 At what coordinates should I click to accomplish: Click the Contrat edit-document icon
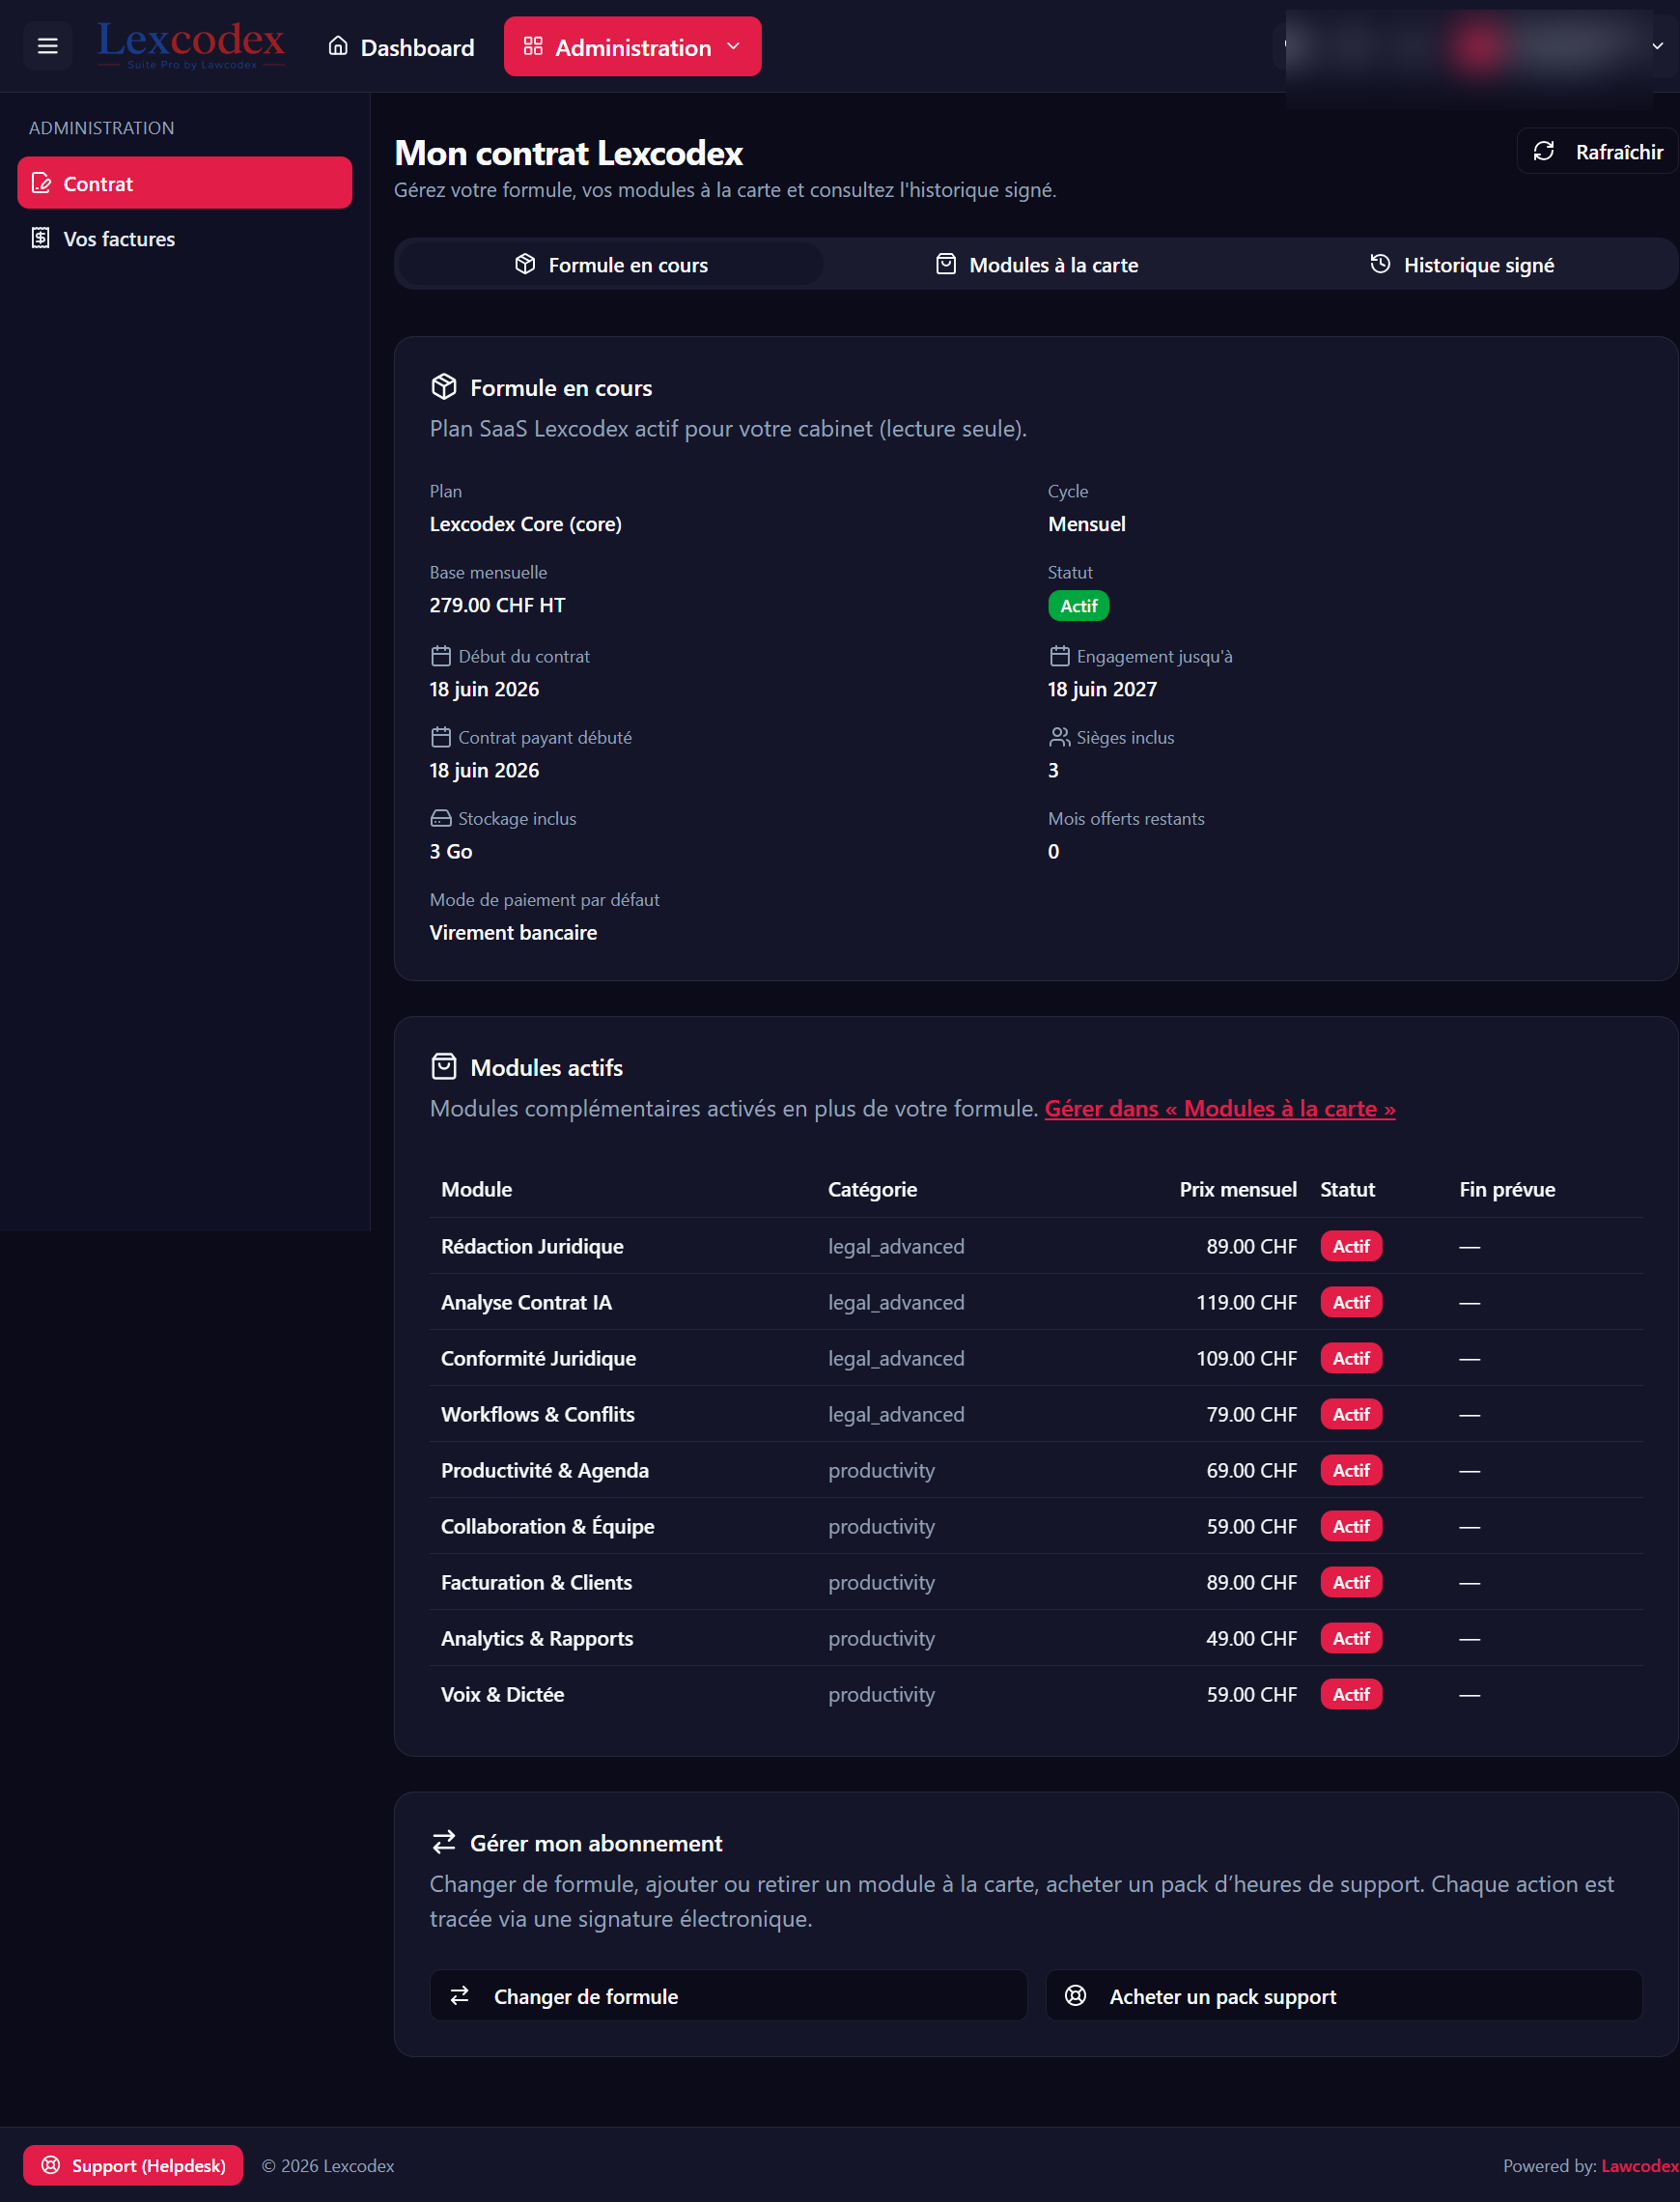41,183
